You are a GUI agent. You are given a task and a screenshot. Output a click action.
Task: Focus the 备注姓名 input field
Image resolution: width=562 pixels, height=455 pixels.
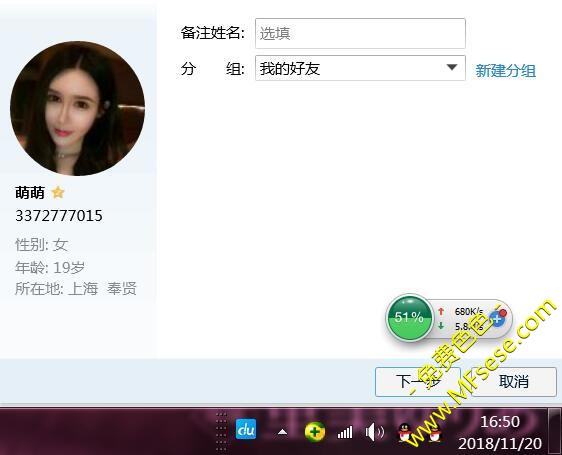point(360,33)
